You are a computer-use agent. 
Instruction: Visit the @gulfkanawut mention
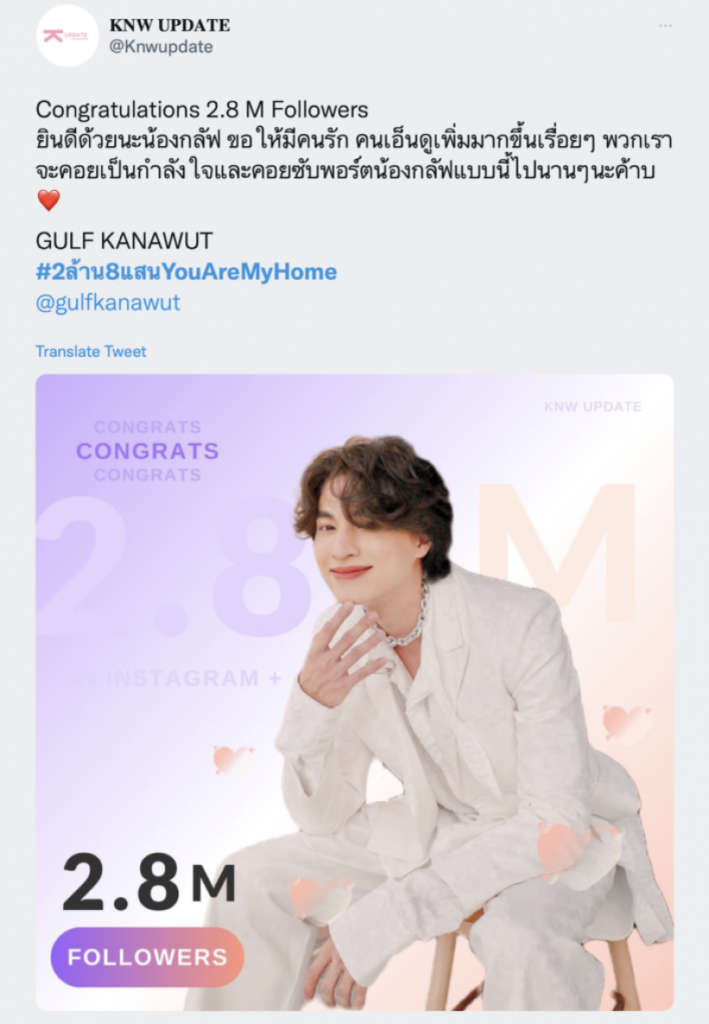pyautogui.click(x=108, y=302)
